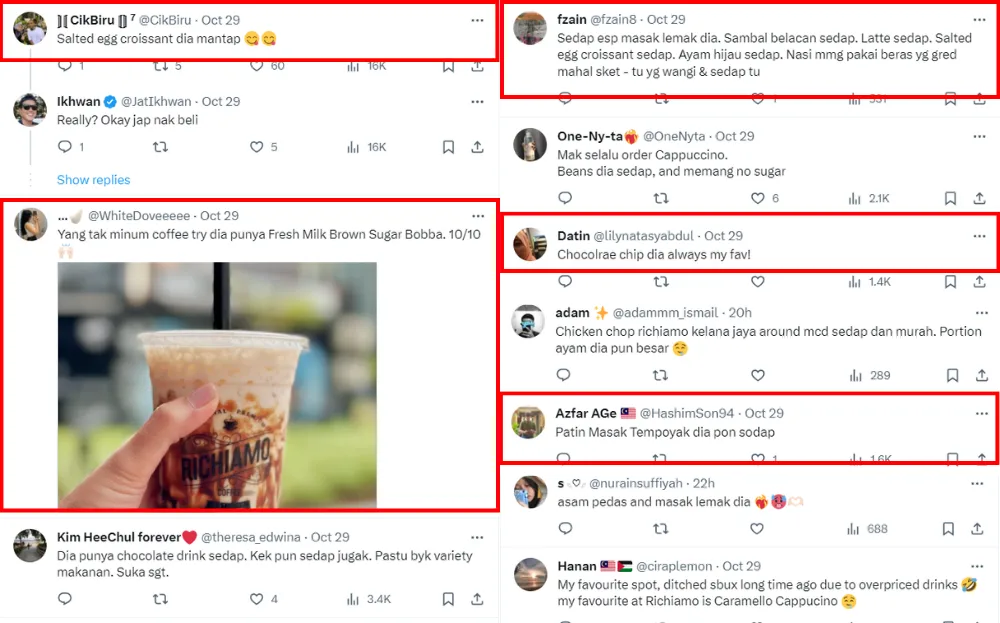Image resolution: width=1000 pixels, height=623 pixels.
Task: Like Ikhwan's reply tweet
Action: [257, 147]
